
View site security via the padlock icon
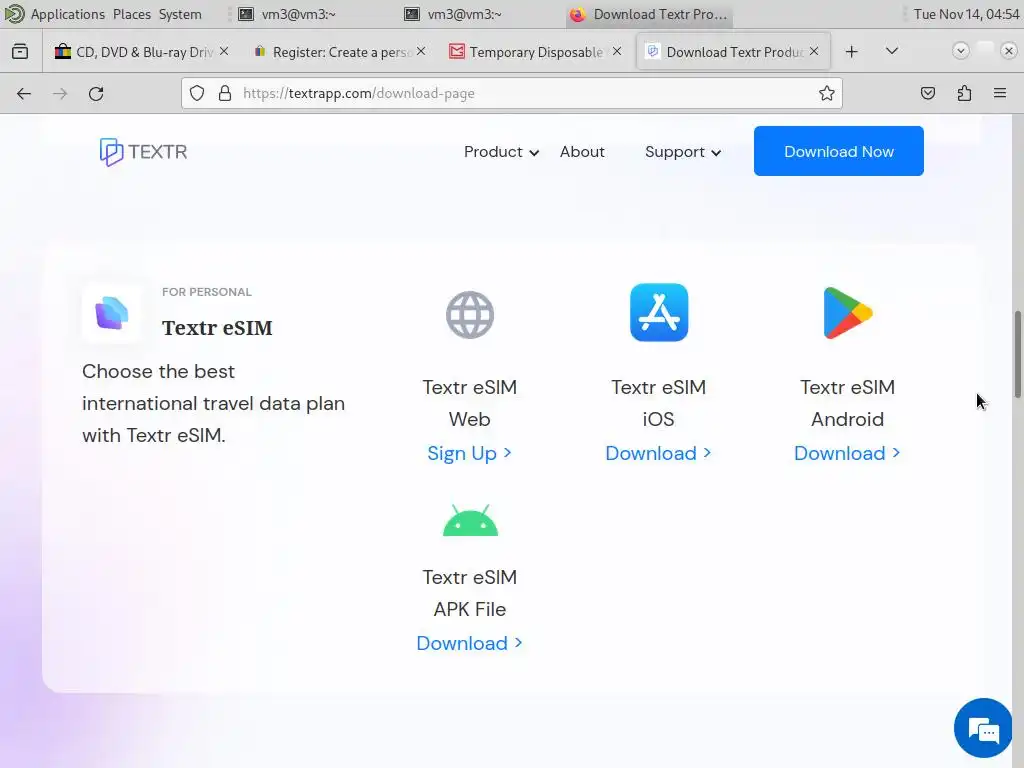pos(225,93)
